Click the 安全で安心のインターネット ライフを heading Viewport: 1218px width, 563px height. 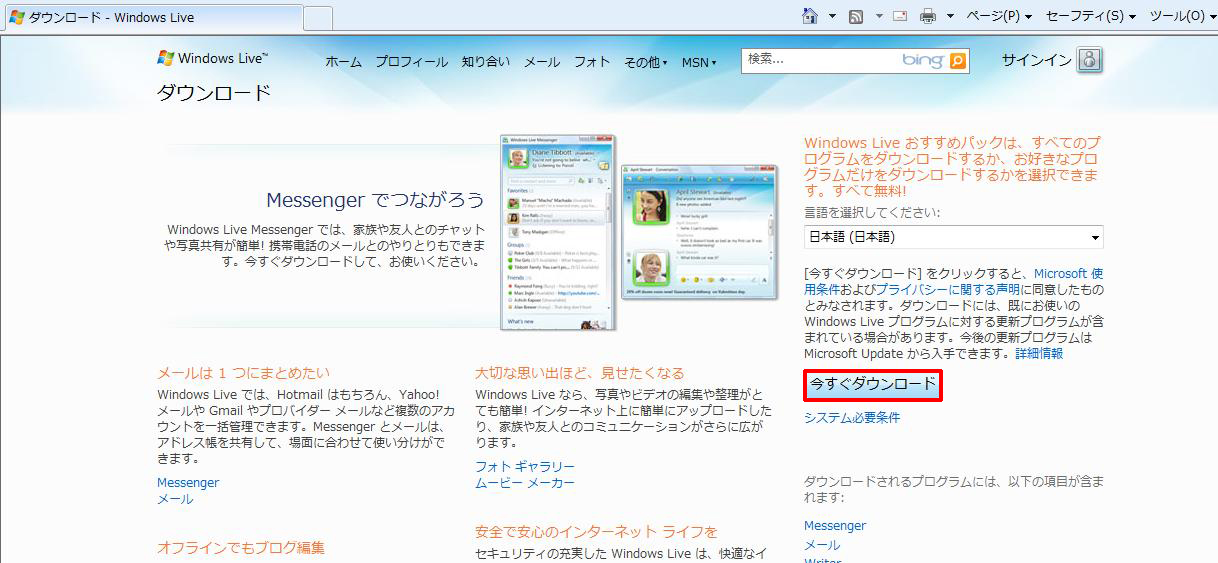[596, 531]
